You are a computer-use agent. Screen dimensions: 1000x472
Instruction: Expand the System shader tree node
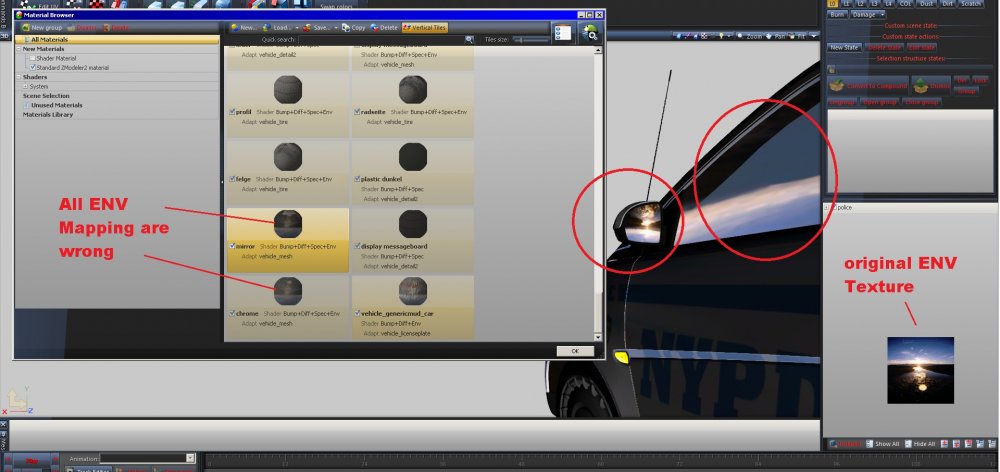[26, 86]
